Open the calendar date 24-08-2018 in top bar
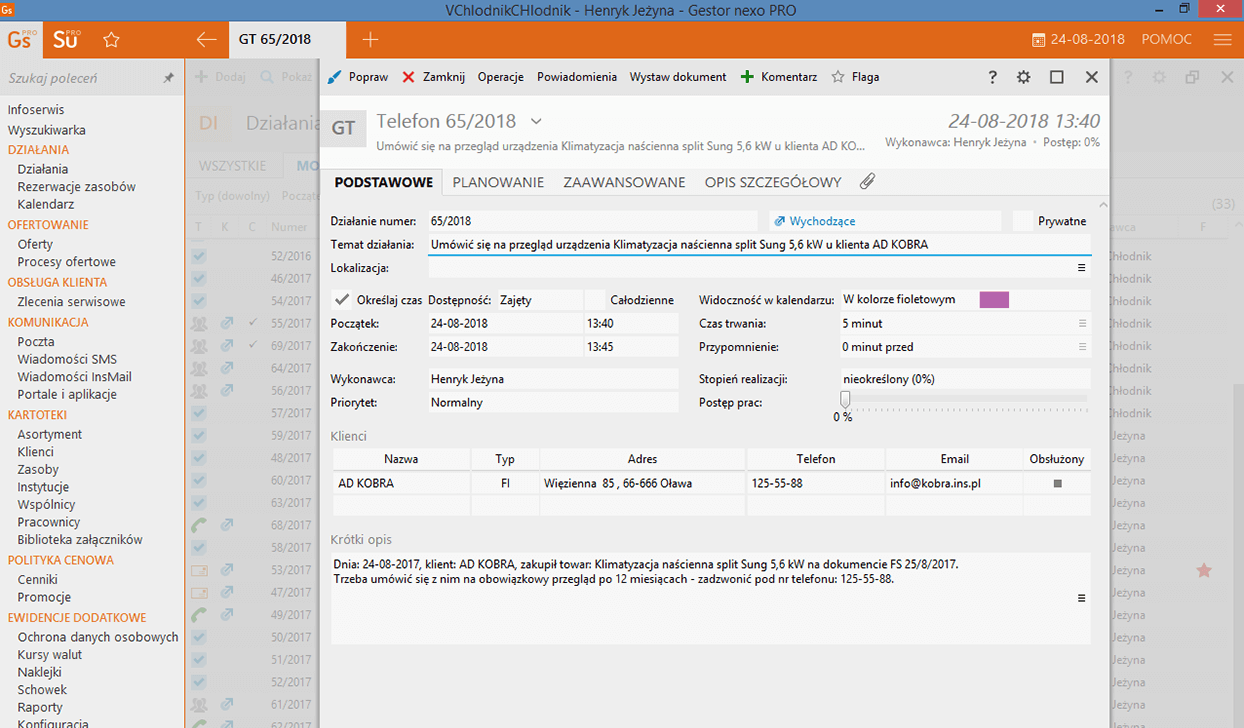 tap(1079, 40)
